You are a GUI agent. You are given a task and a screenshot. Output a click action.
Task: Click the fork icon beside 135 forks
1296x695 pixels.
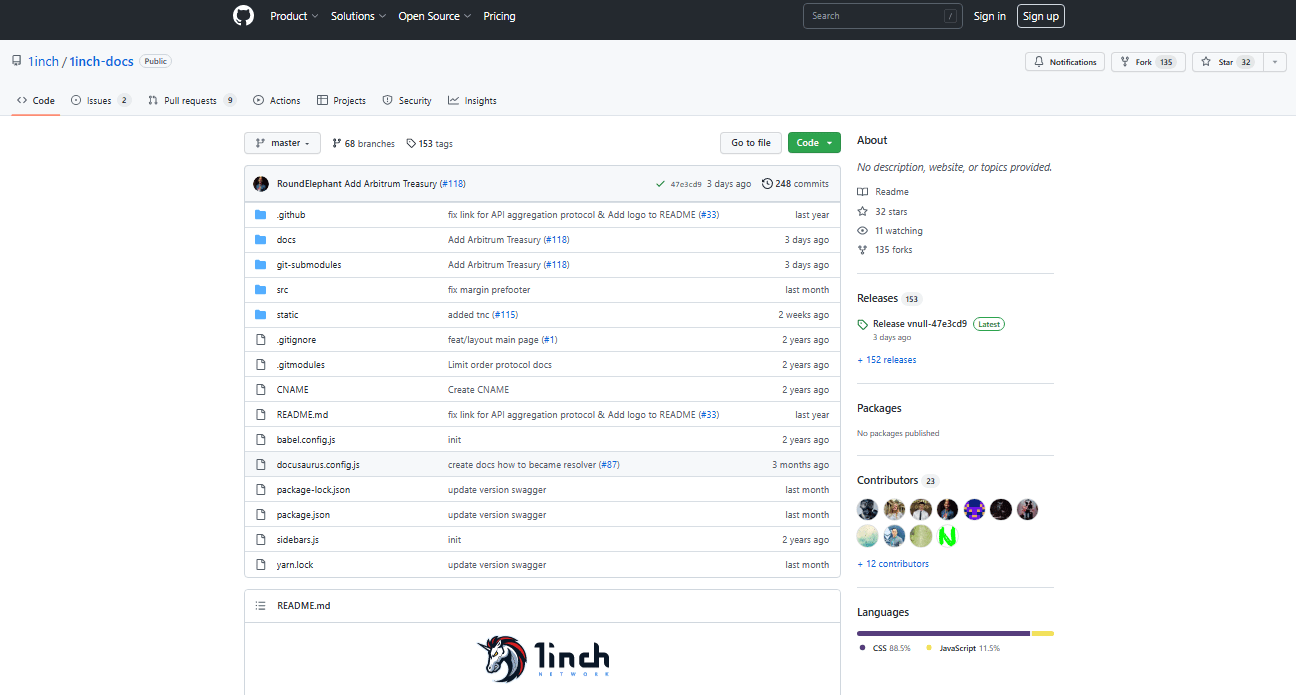[x=863, y=250]
